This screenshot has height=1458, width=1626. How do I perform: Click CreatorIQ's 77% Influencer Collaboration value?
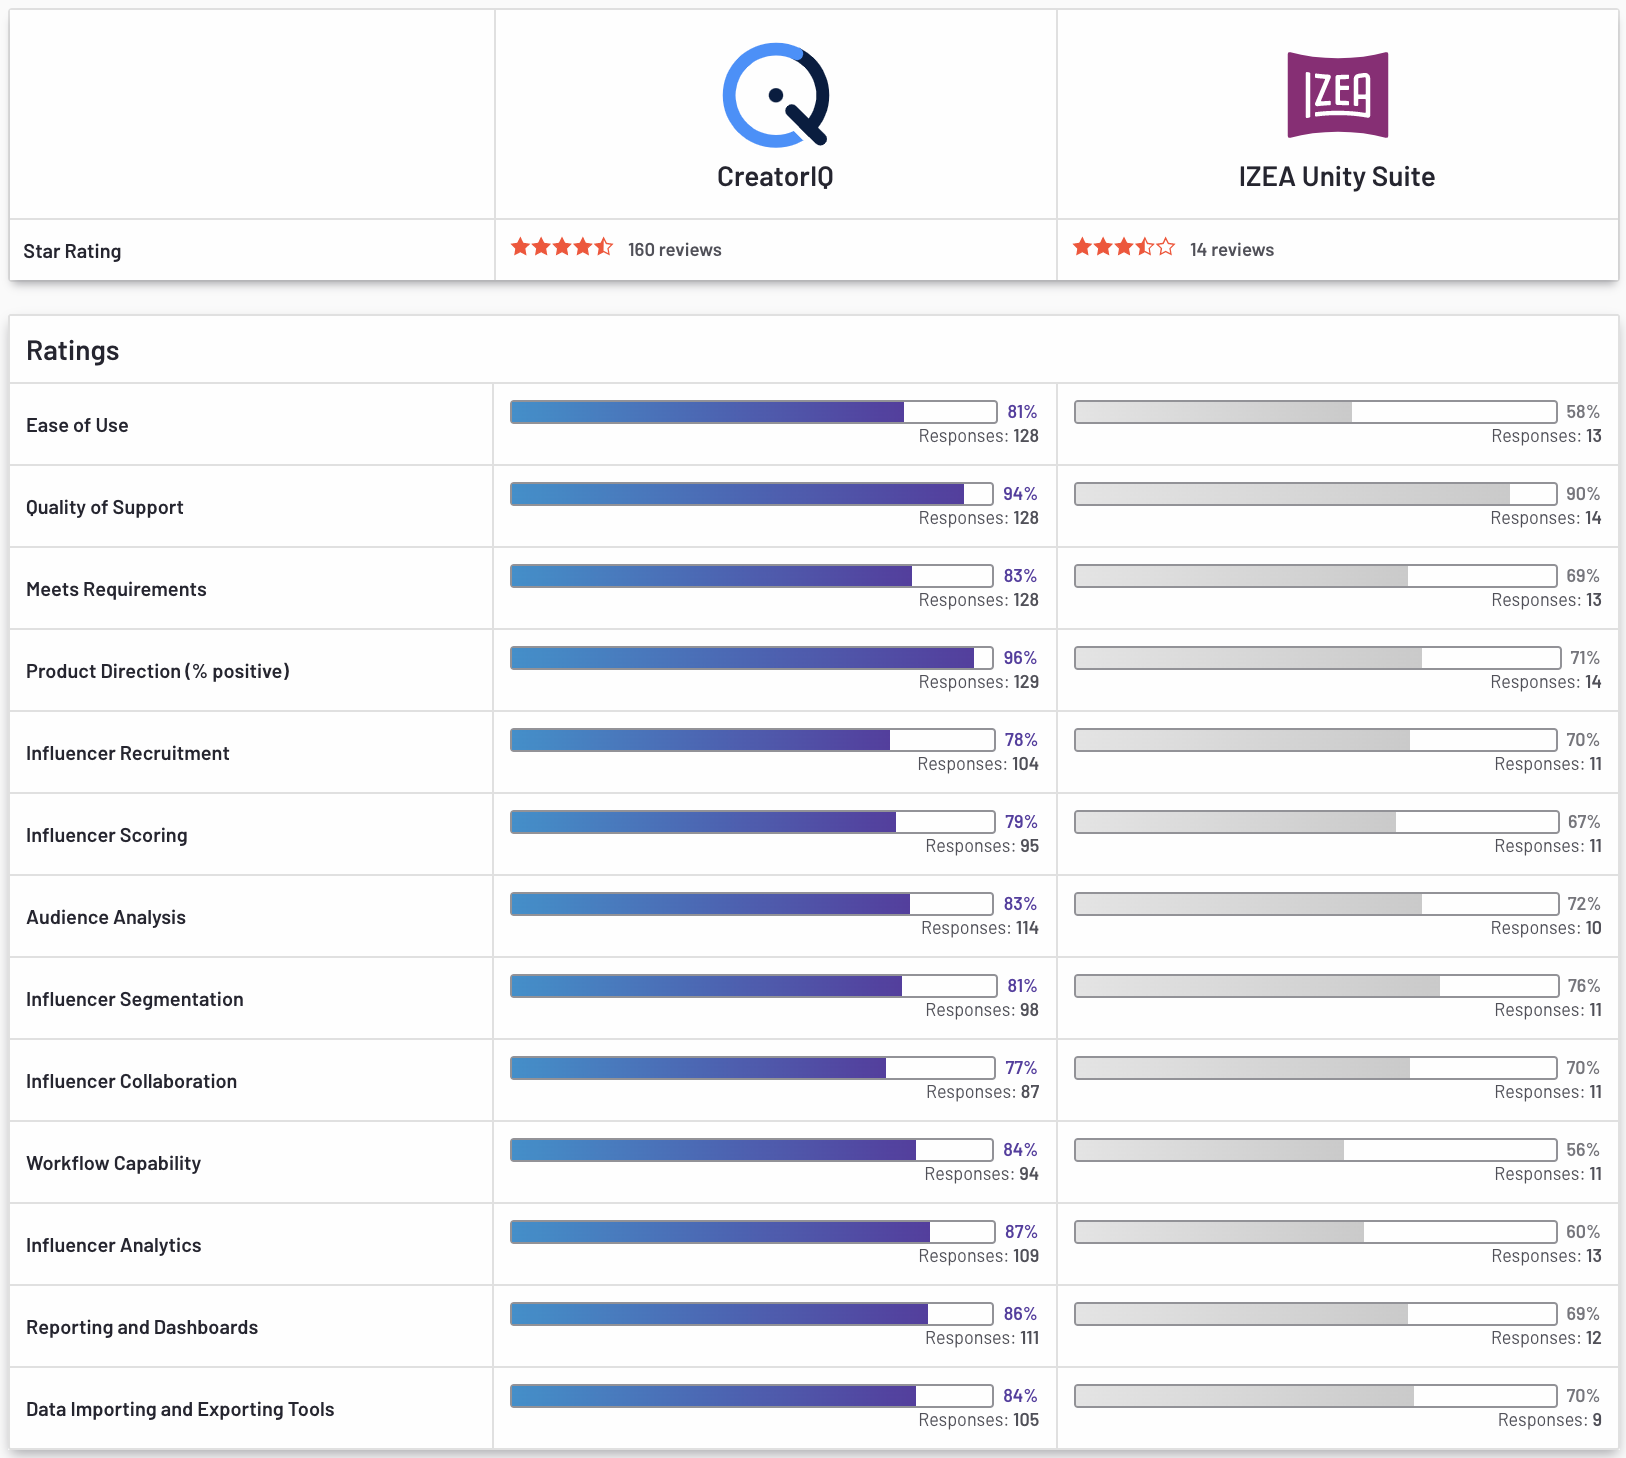coord(1021,1068)
